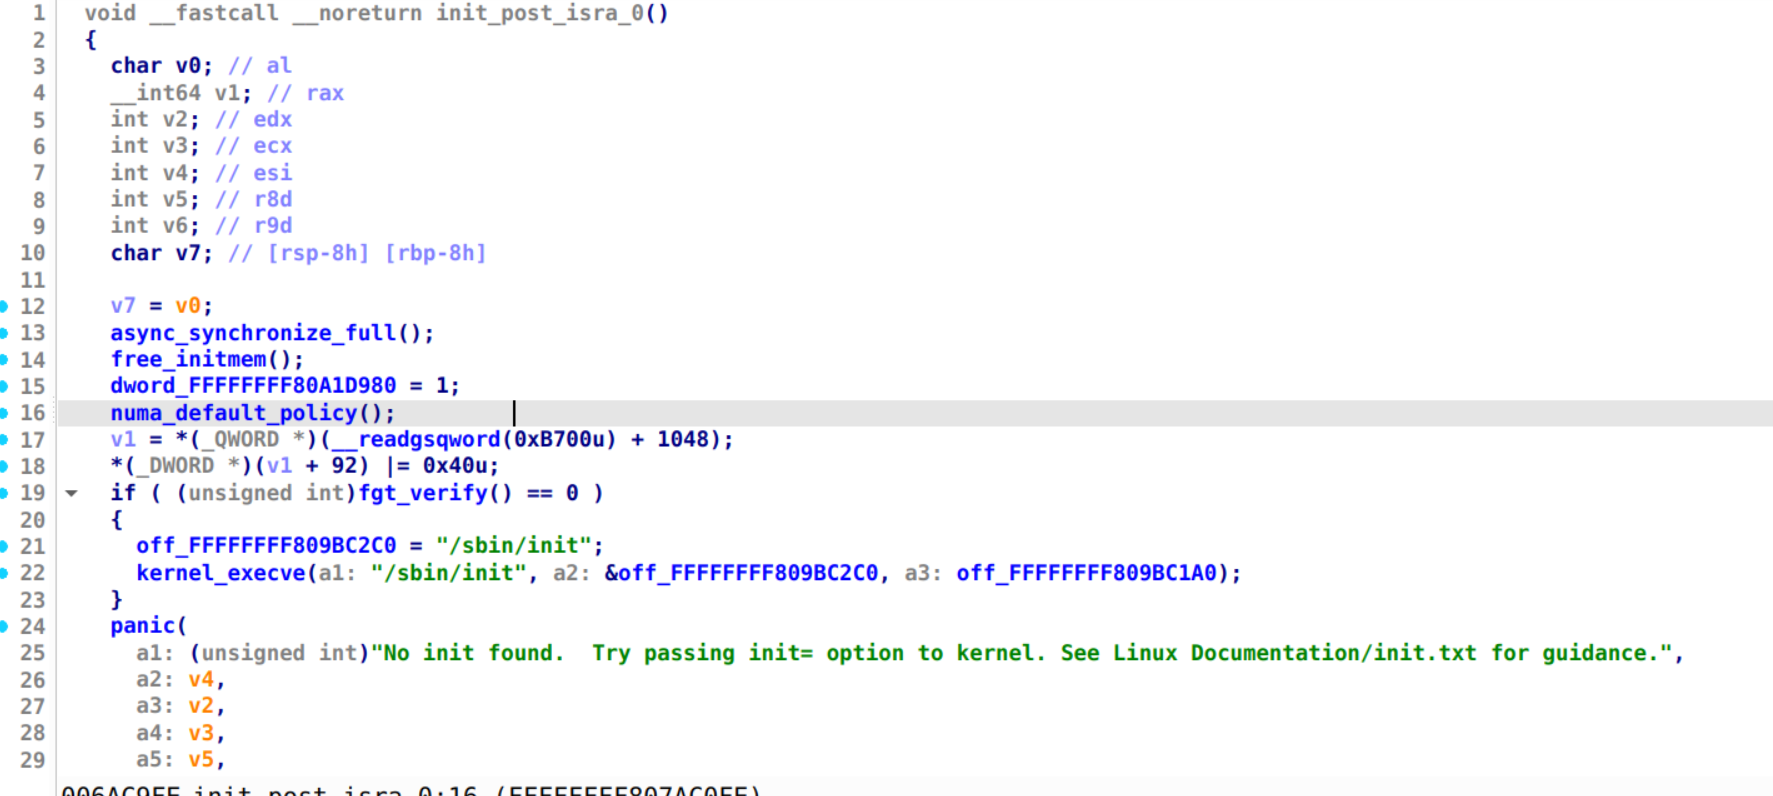Click the __readgsqword intrinsic

pyautogui.click(x=416, y=439)
